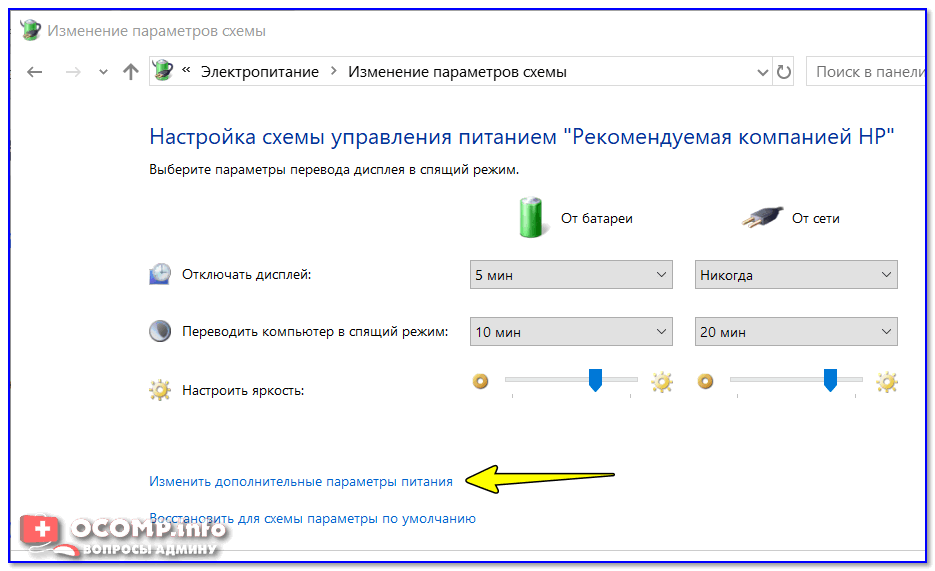The width and height of the screenshot is (935, 571).
Task: Click the power plan icon in address bar
Action: coord(163,71)
